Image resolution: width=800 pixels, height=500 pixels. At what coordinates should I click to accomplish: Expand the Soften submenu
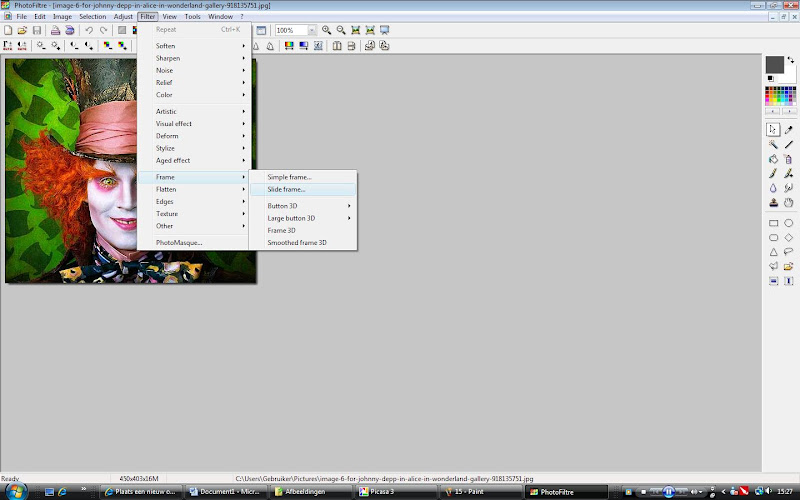194,46
